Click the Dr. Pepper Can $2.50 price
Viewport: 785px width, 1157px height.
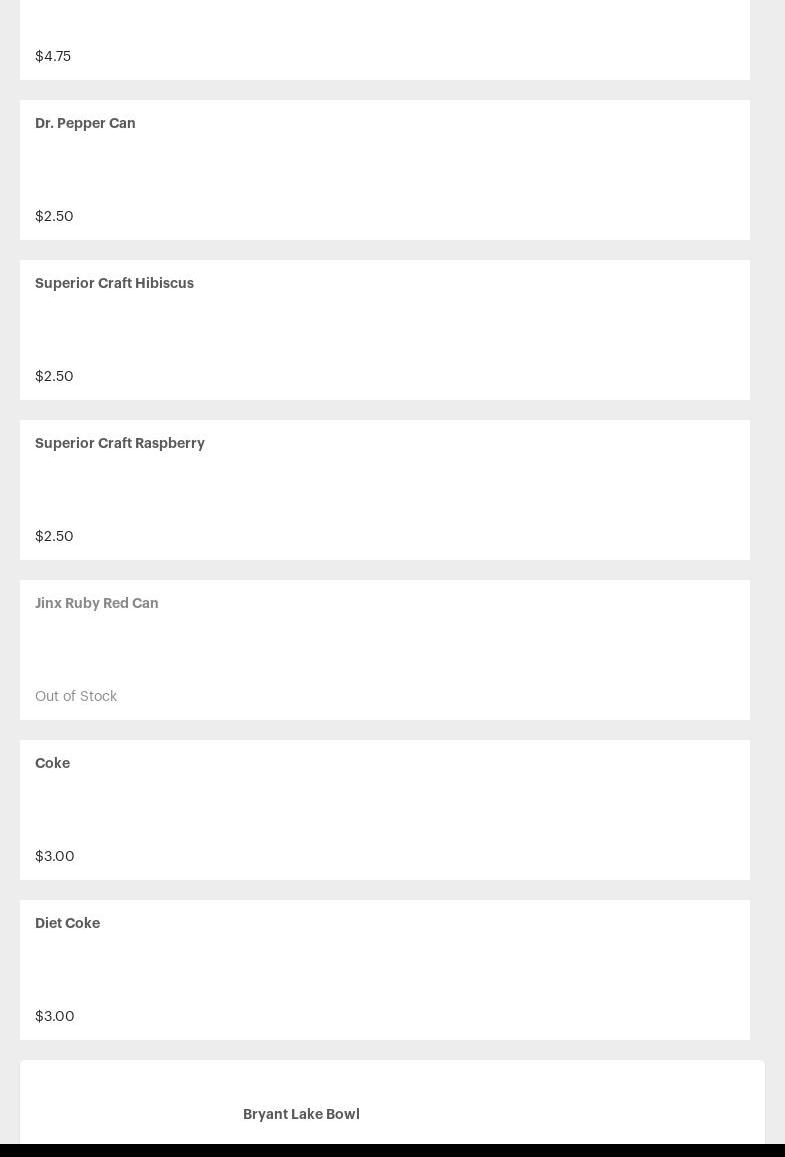tap(54, 216)
